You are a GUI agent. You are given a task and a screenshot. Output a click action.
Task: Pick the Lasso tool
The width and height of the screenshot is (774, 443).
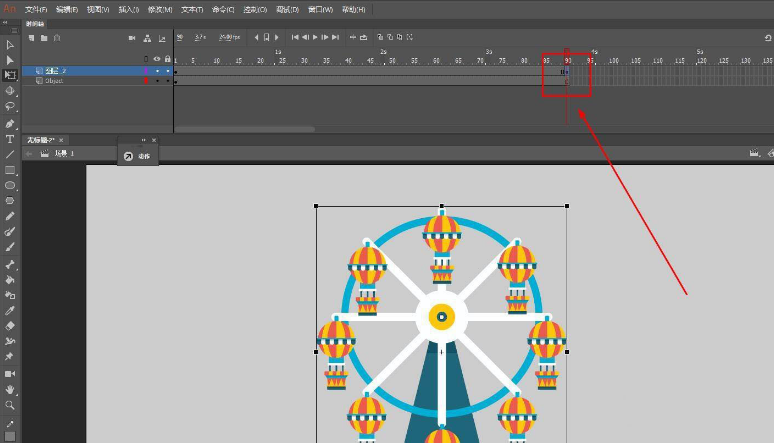pos(10,106)
